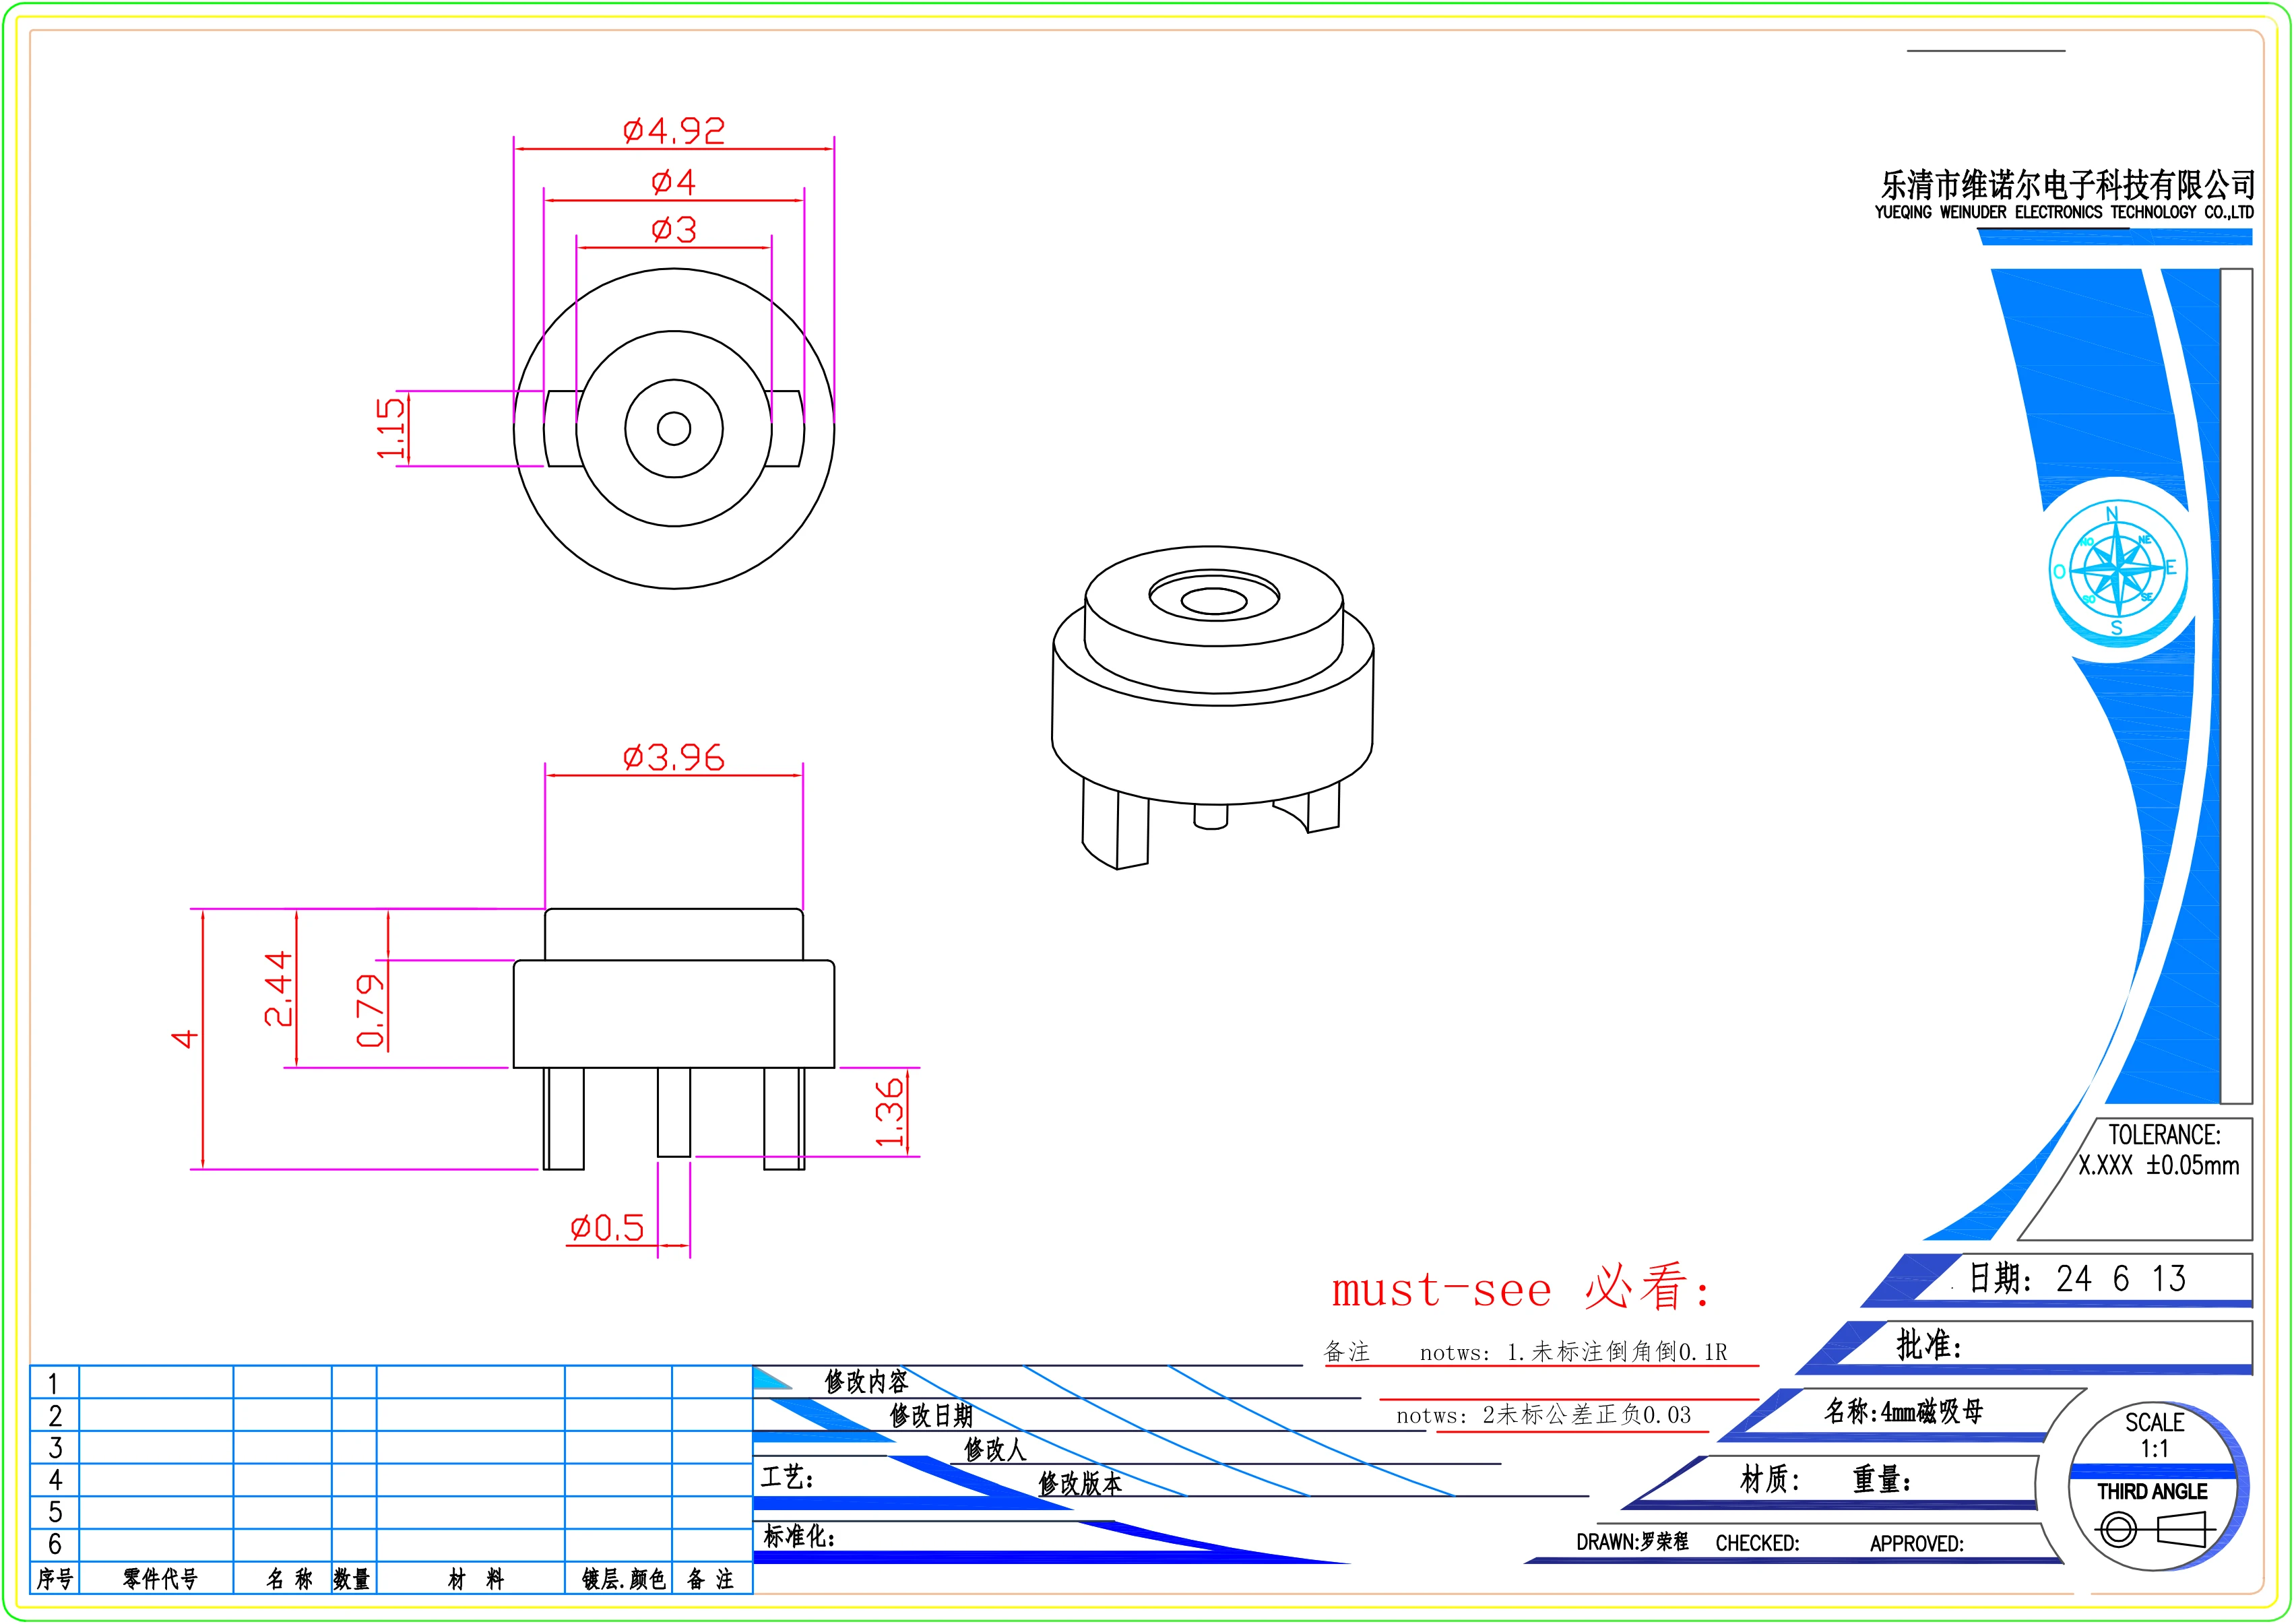Click the 镀层.颜色 column header
Viewport: 2294px width, 1624px height.
point(624,1579)
